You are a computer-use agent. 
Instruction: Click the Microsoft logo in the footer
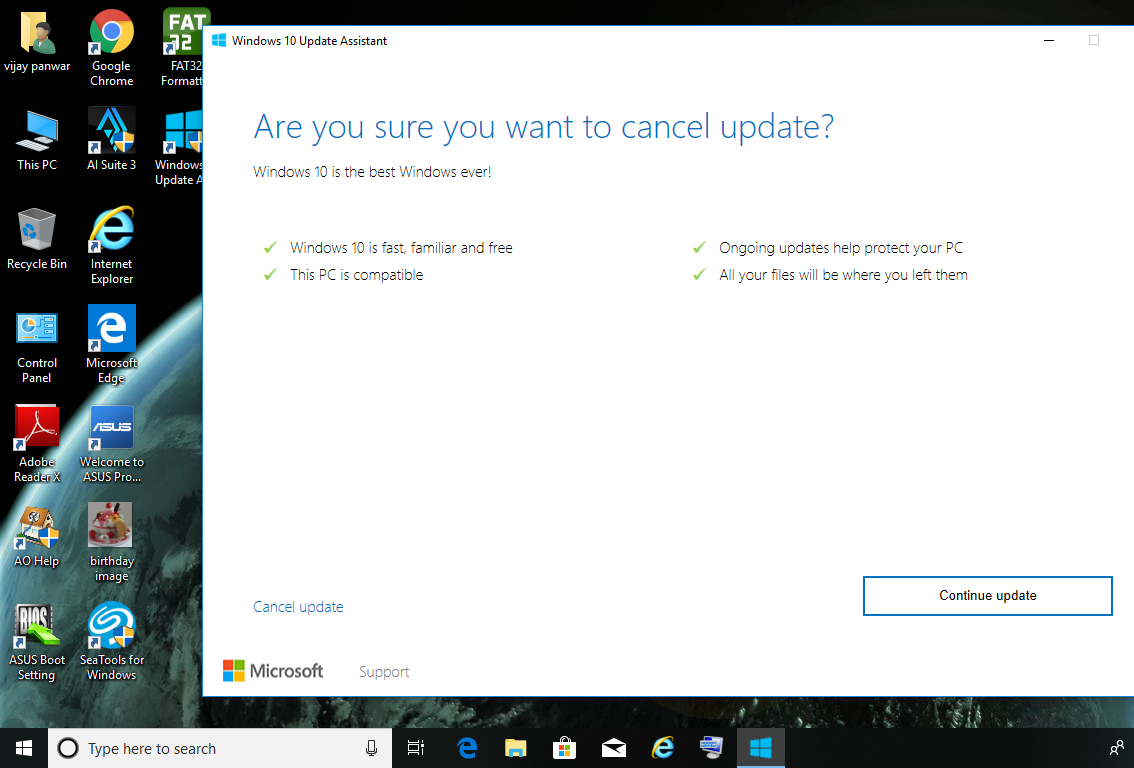coord(273,671)
